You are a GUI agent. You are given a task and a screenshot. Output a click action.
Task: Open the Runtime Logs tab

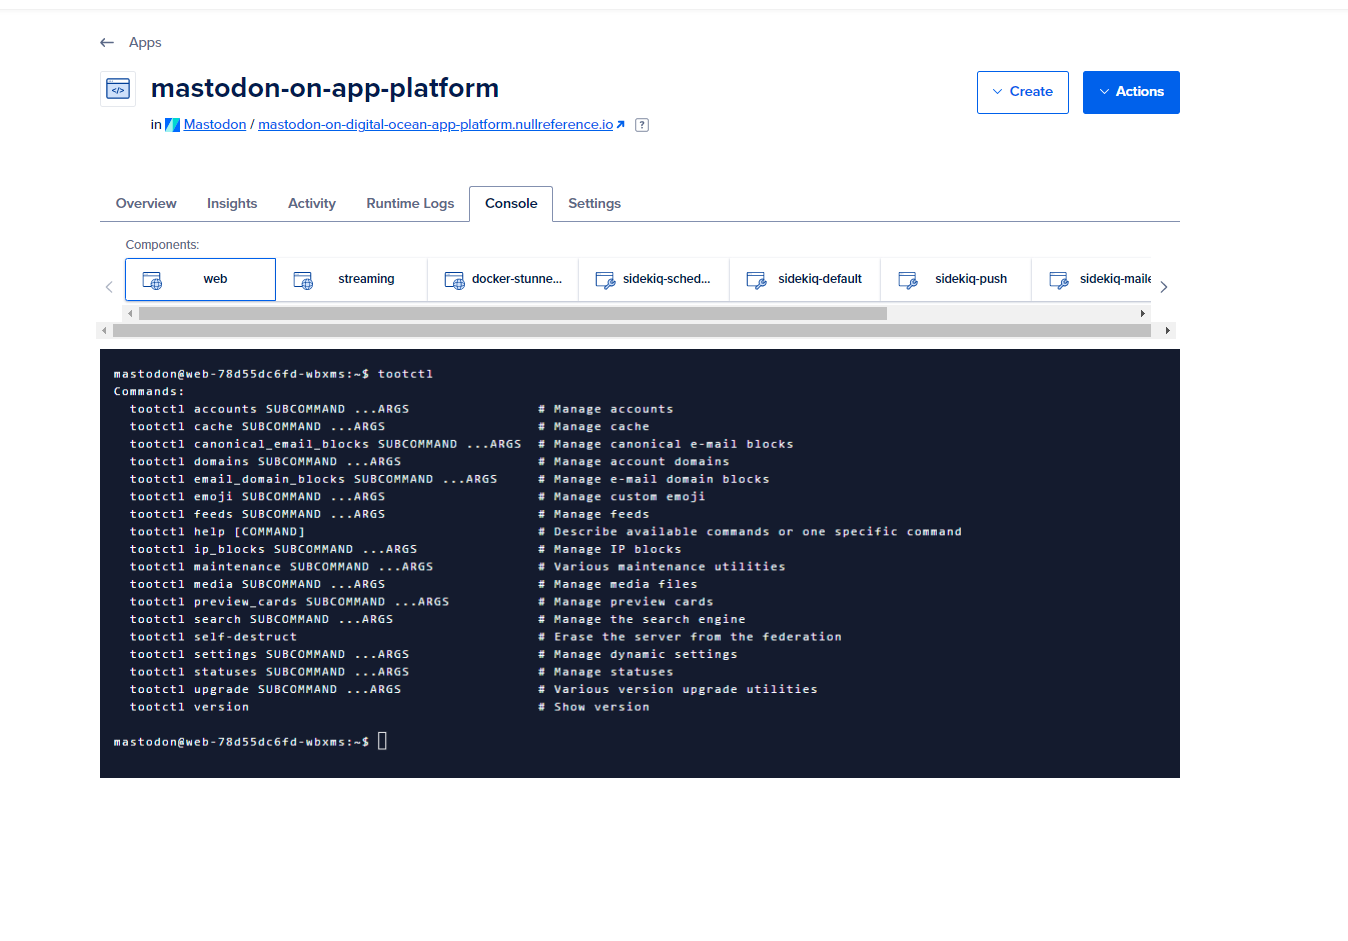[410, 203]
